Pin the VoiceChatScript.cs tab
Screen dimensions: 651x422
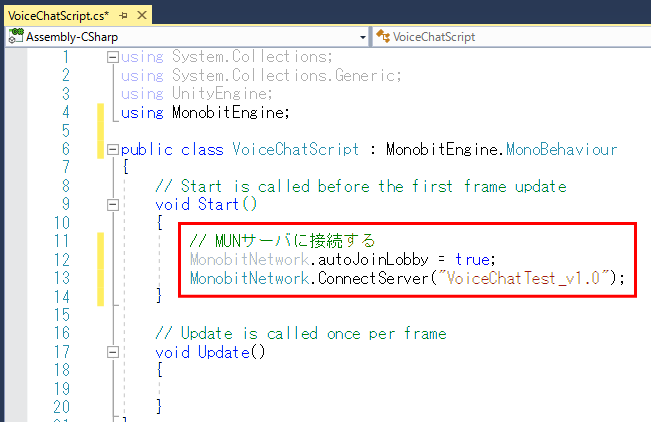(123, 16)
